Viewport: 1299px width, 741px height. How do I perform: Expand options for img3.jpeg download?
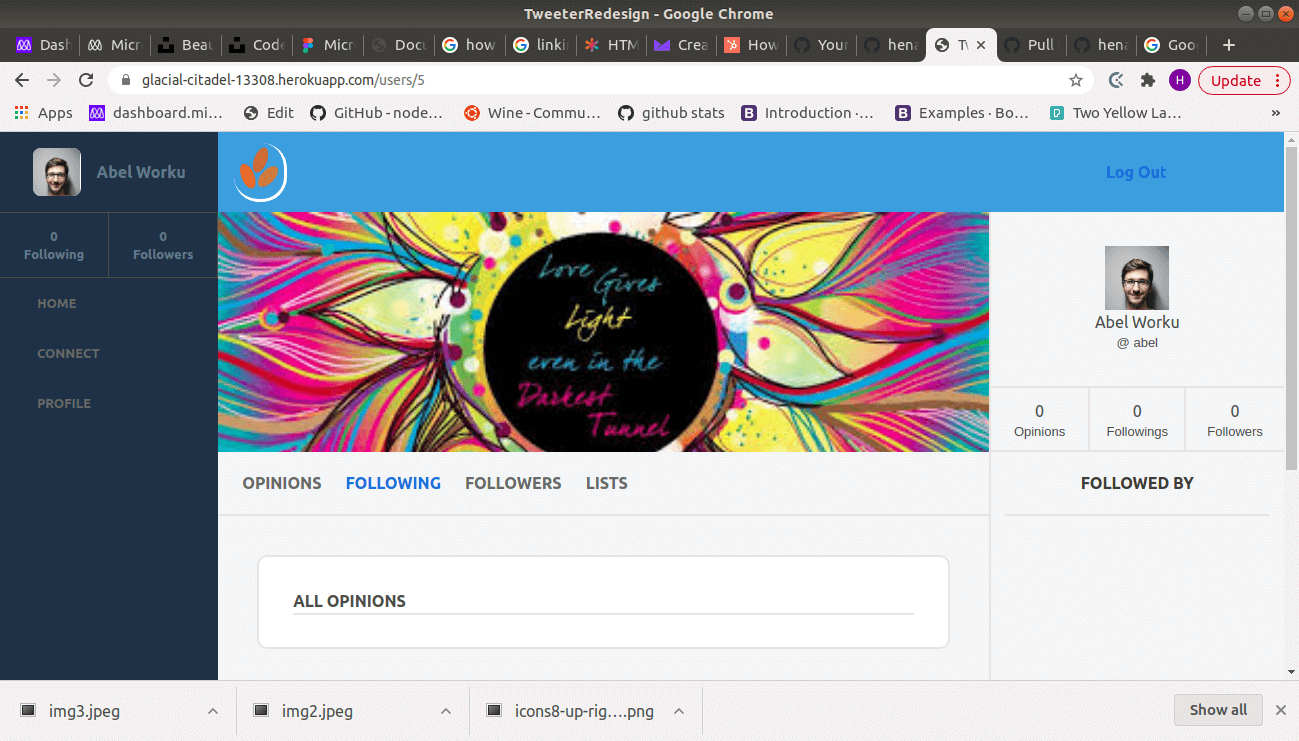(x=212, y=711)
